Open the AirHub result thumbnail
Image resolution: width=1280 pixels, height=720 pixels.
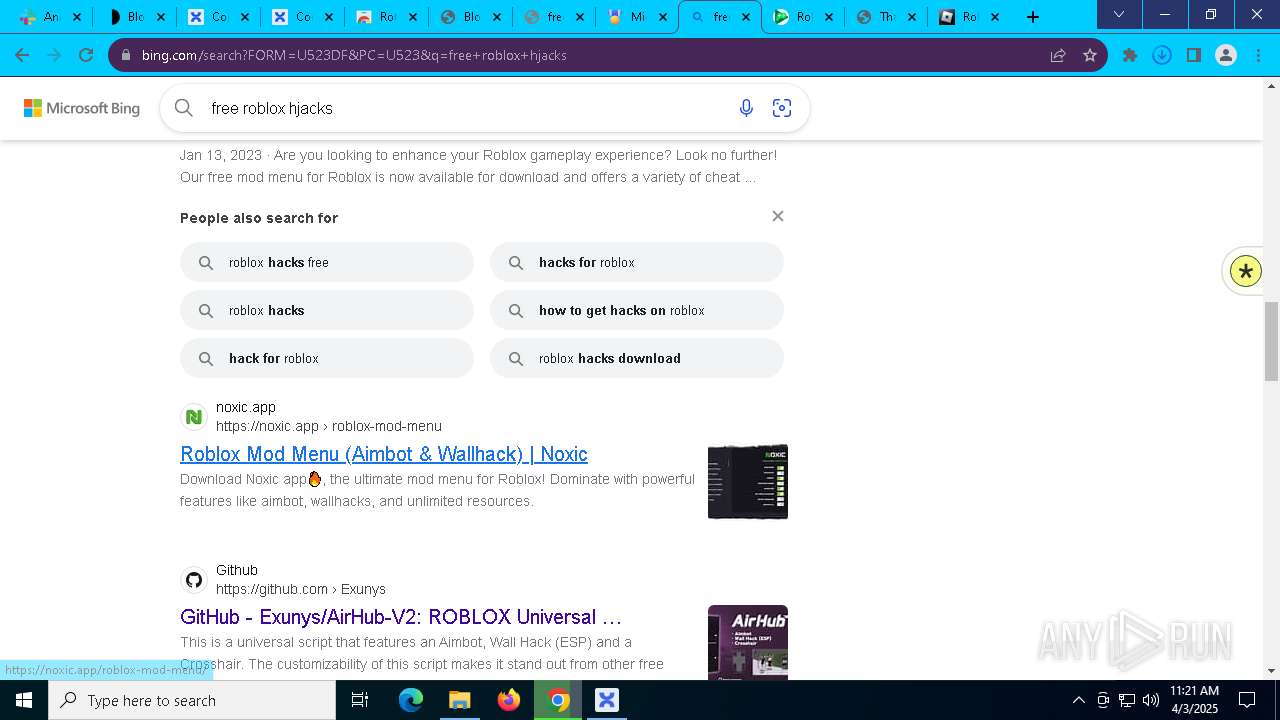click(x=748, y=642)
